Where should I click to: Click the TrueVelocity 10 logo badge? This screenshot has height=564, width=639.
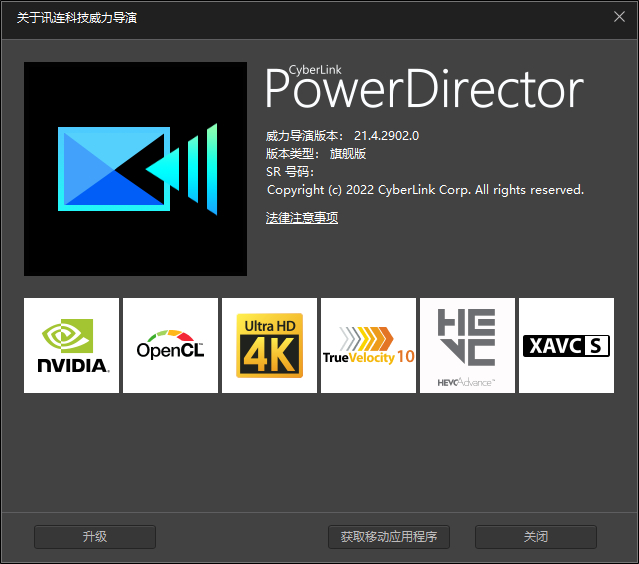coord(368,345)
